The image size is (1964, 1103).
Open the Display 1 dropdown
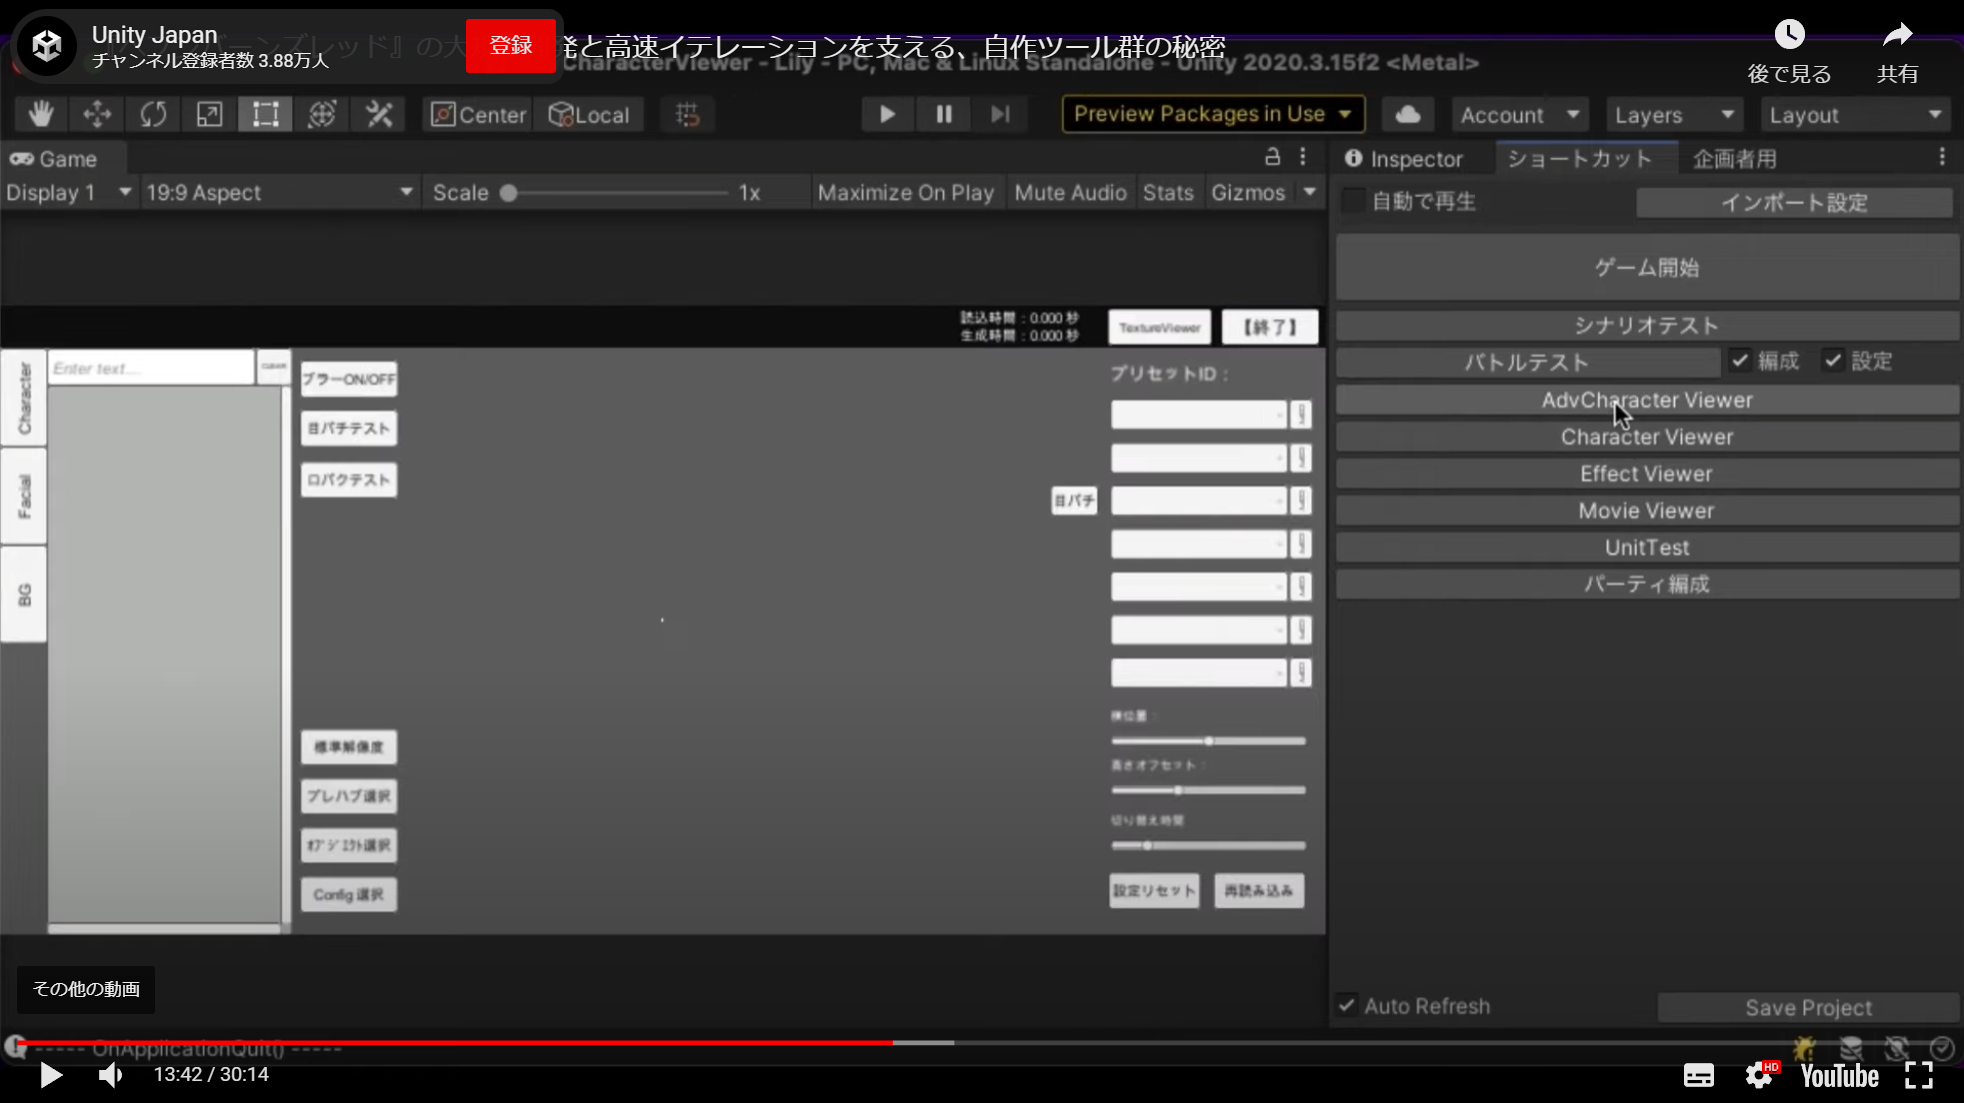[x=69, y=192]
